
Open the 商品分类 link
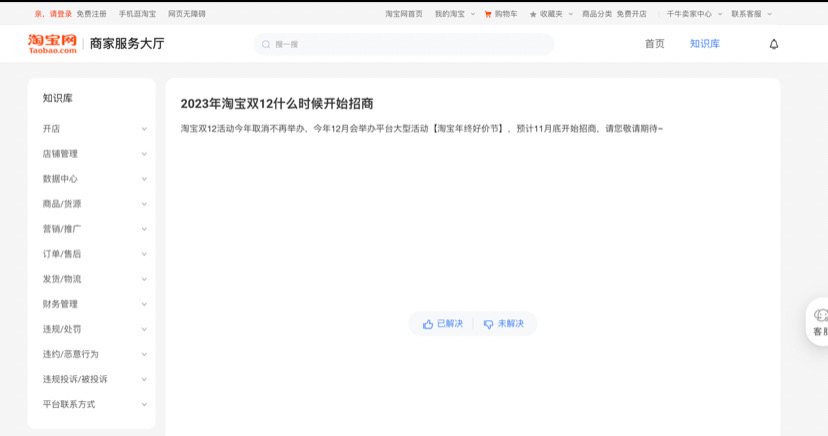point(597,14)
